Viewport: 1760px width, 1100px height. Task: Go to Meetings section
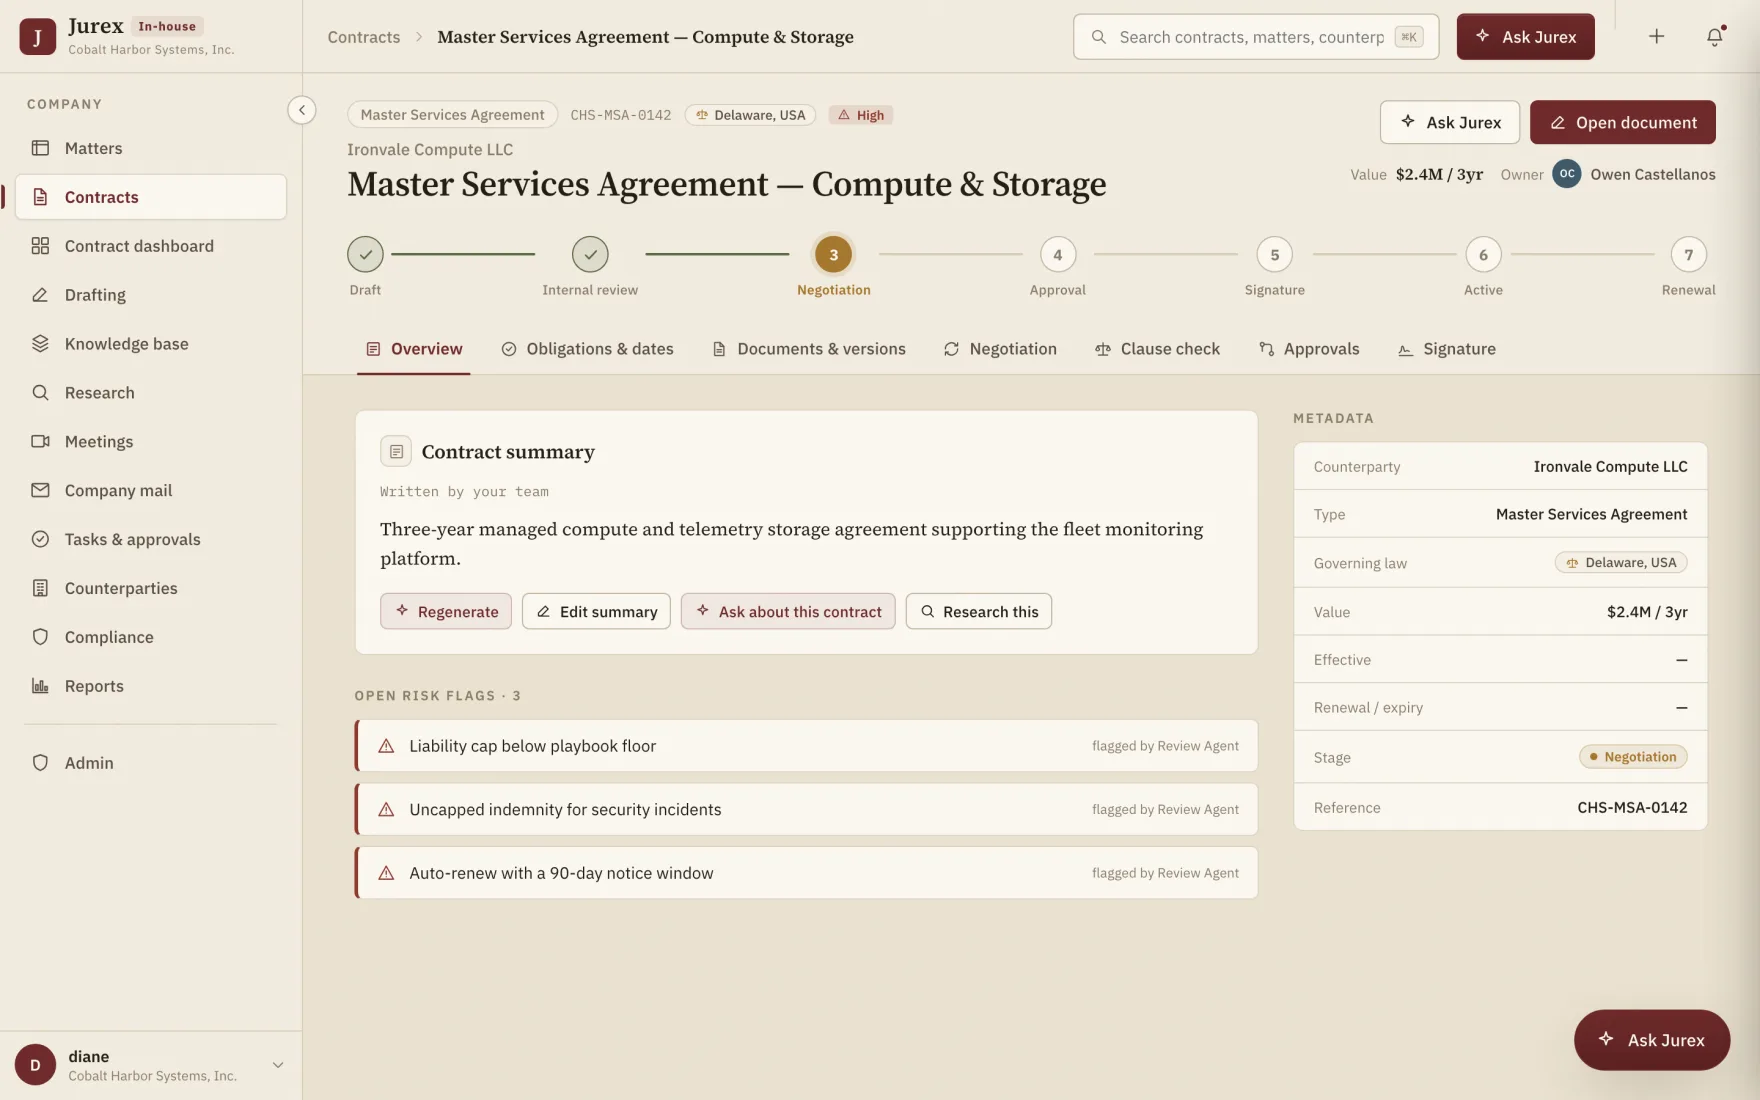151,442
